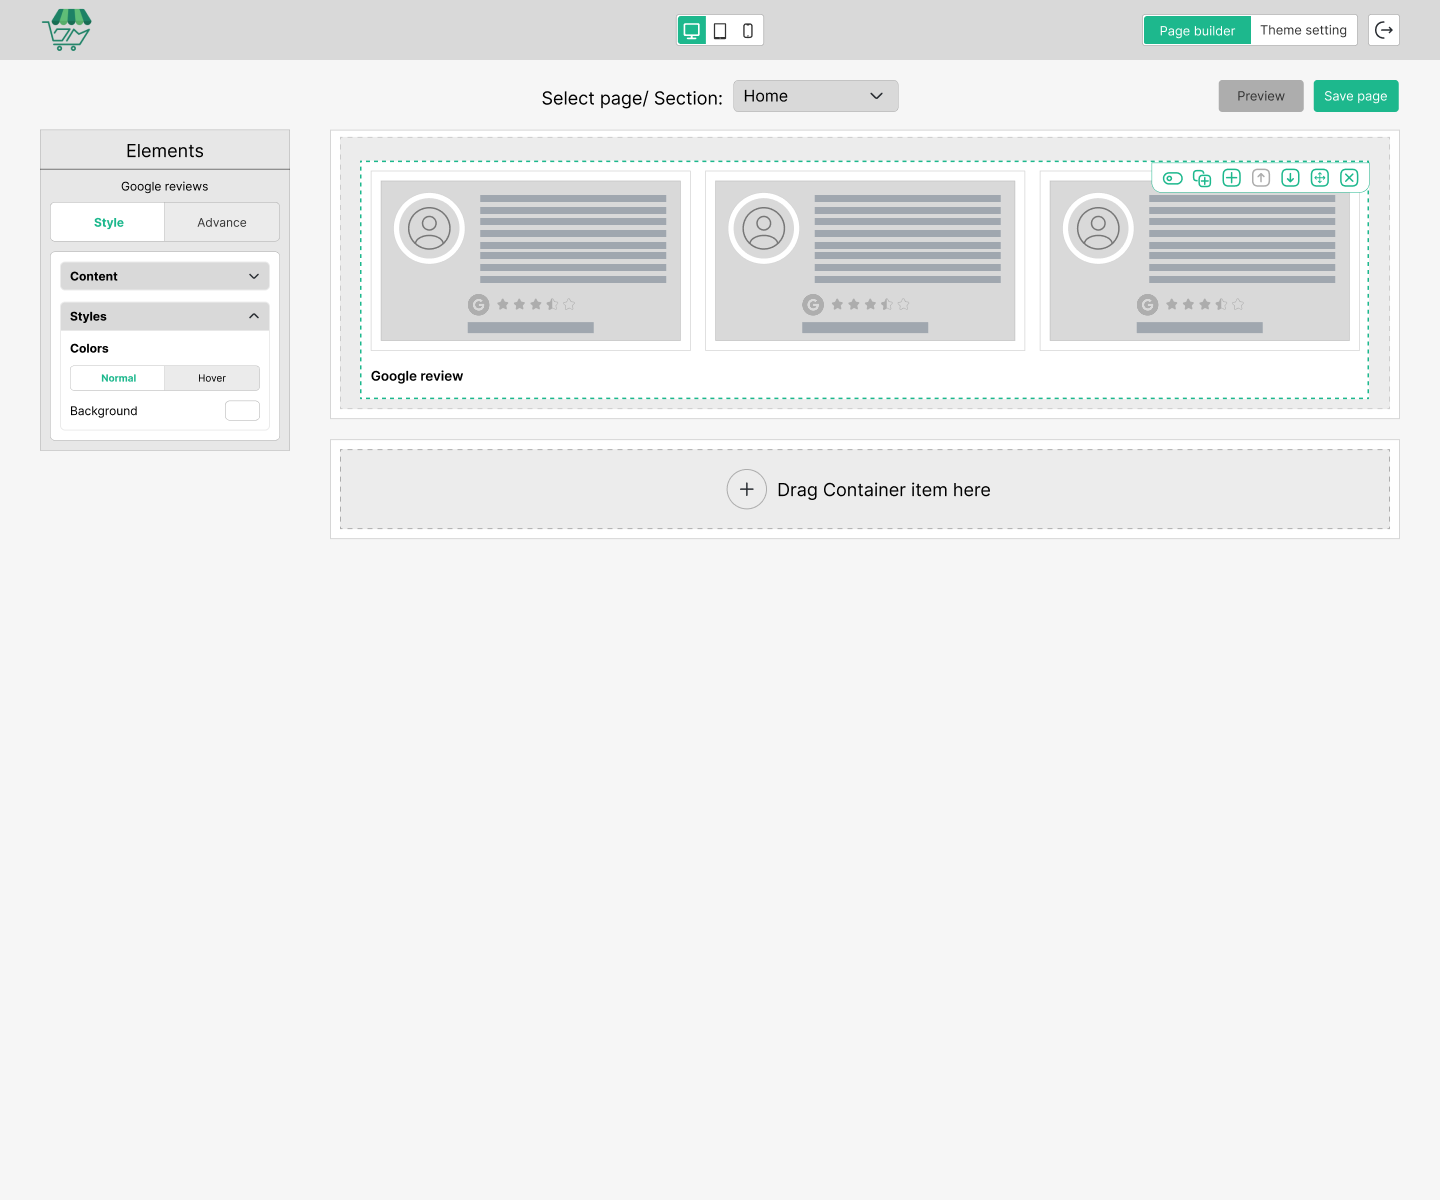This screenshot has width=1440, height=1200.
Task: Select the Style tab
Action: click(108, 222)
